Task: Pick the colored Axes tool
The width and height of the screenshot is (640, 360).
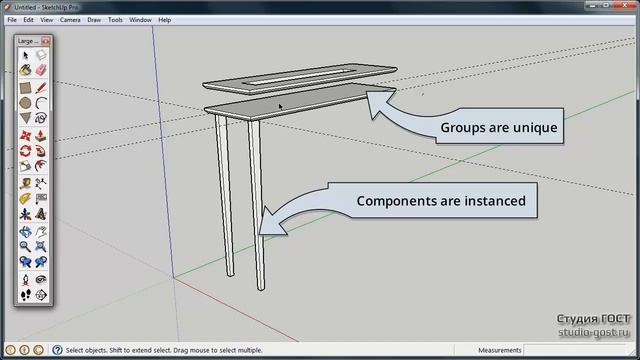Action: tap(25, 214)
